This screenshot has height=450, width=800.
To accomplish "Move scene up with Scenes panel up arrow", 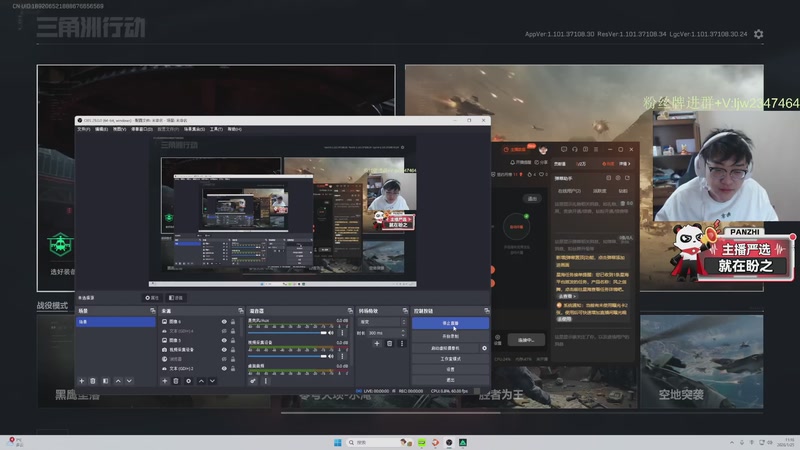I will click(118, 381).
